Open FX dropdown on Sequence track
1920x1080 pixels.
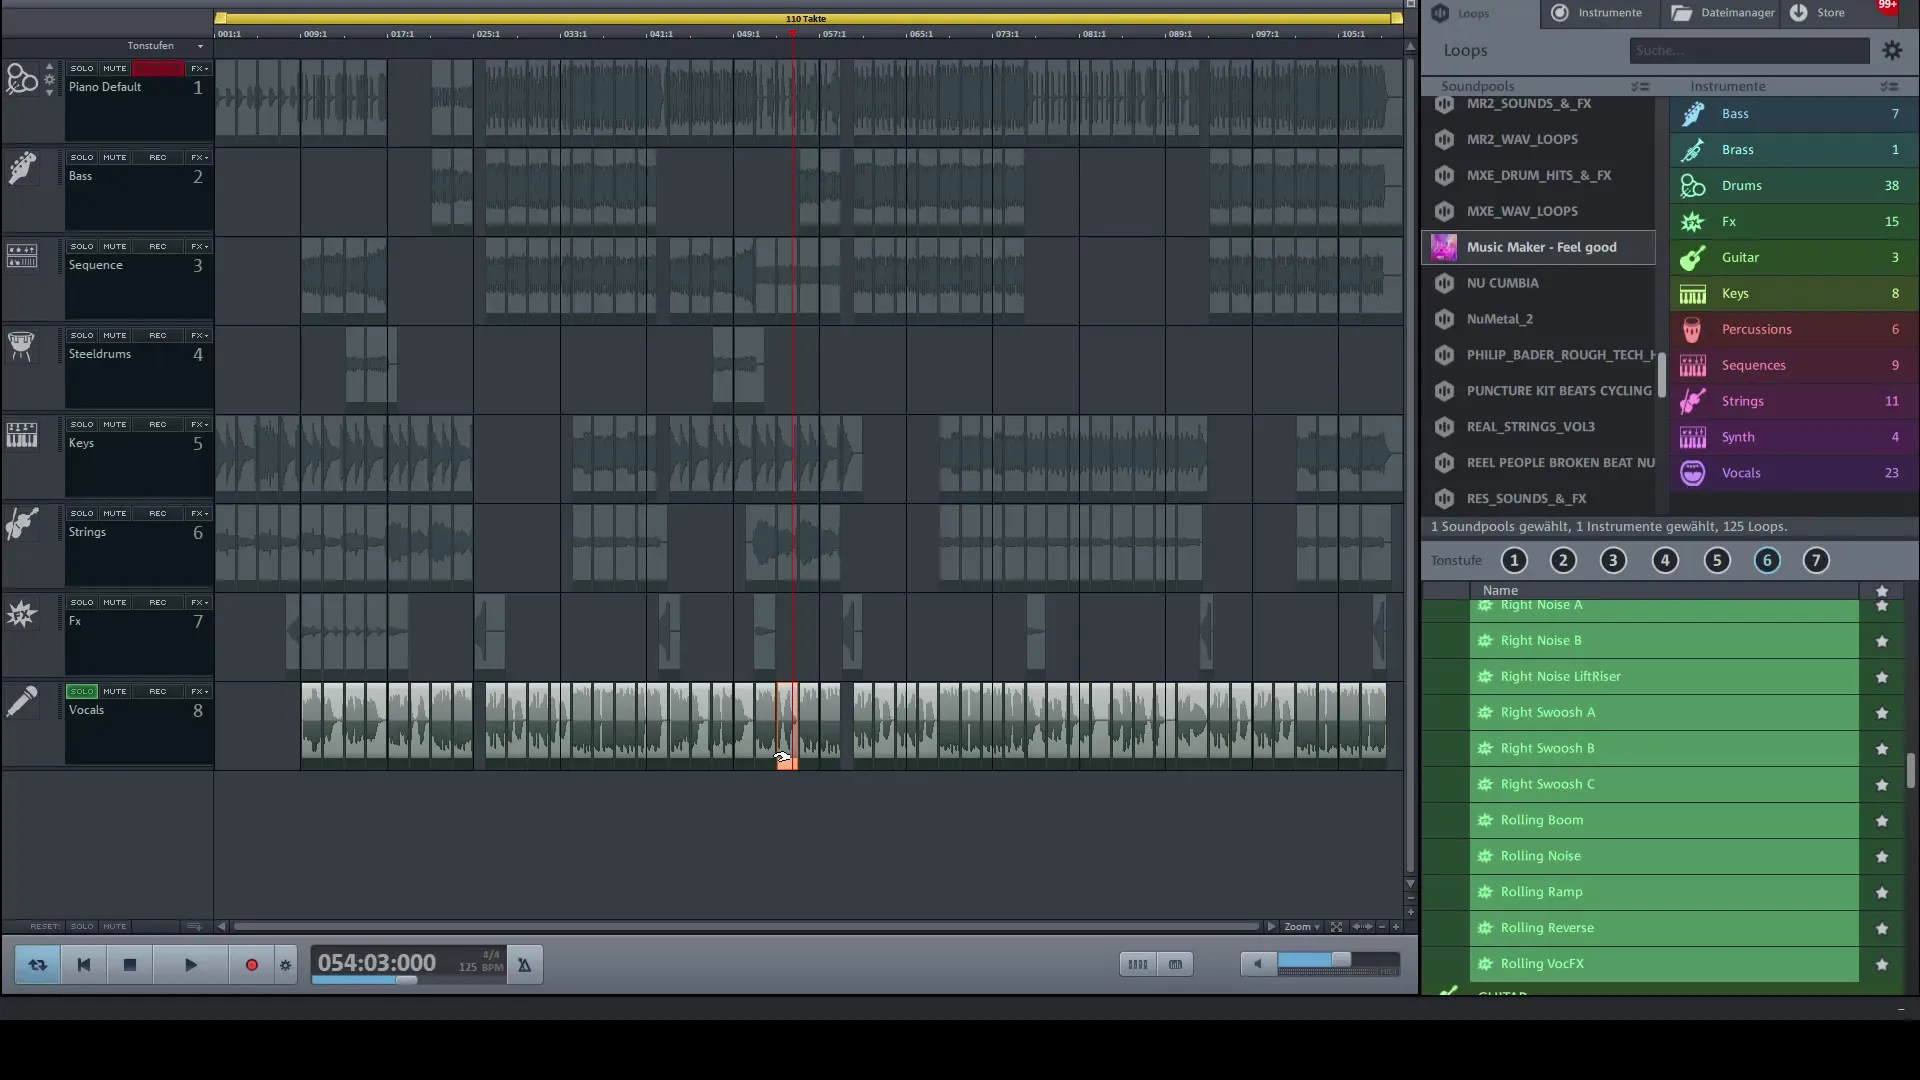click(200, 246)
